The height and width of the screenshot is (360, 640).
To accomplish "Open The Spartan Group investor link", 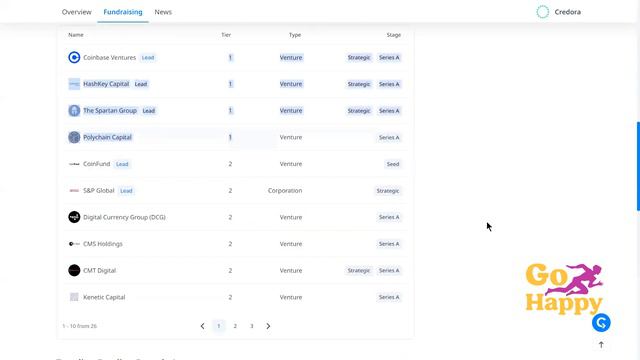I will point(110,111).
